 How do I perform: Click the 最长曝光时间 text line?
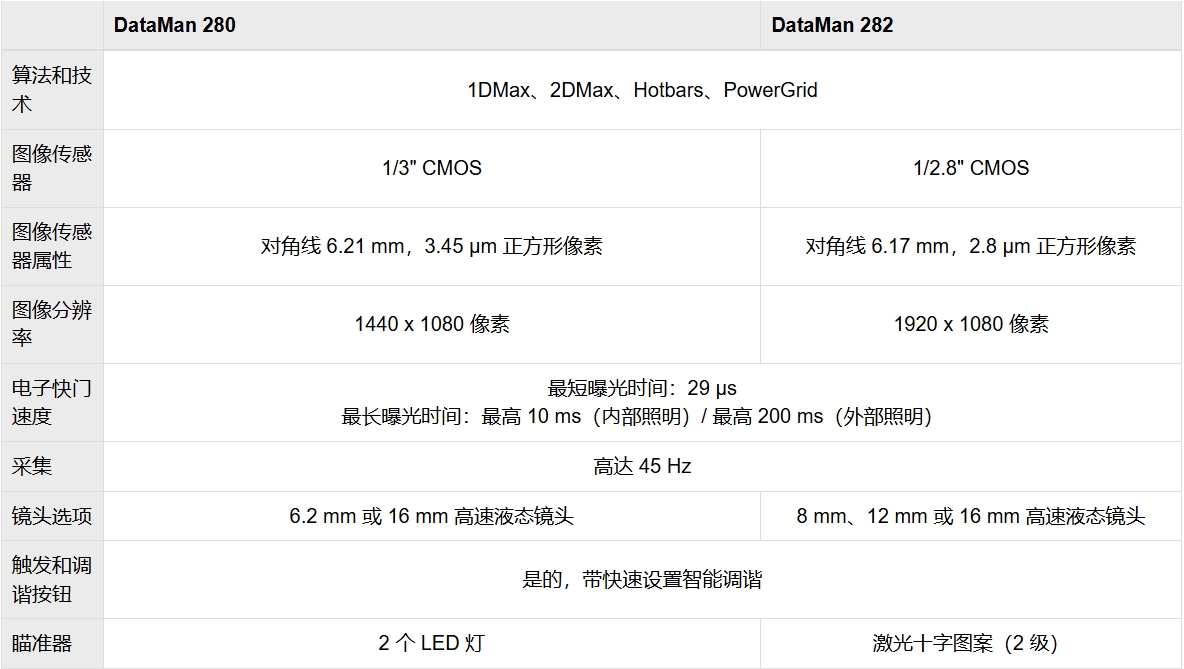click(x=636, y=416)
